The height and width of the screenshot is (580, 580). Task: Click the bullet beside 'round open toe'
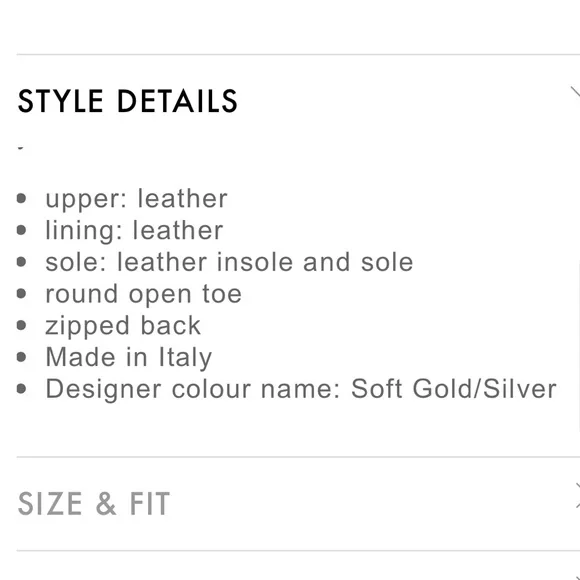pos(21,294)
